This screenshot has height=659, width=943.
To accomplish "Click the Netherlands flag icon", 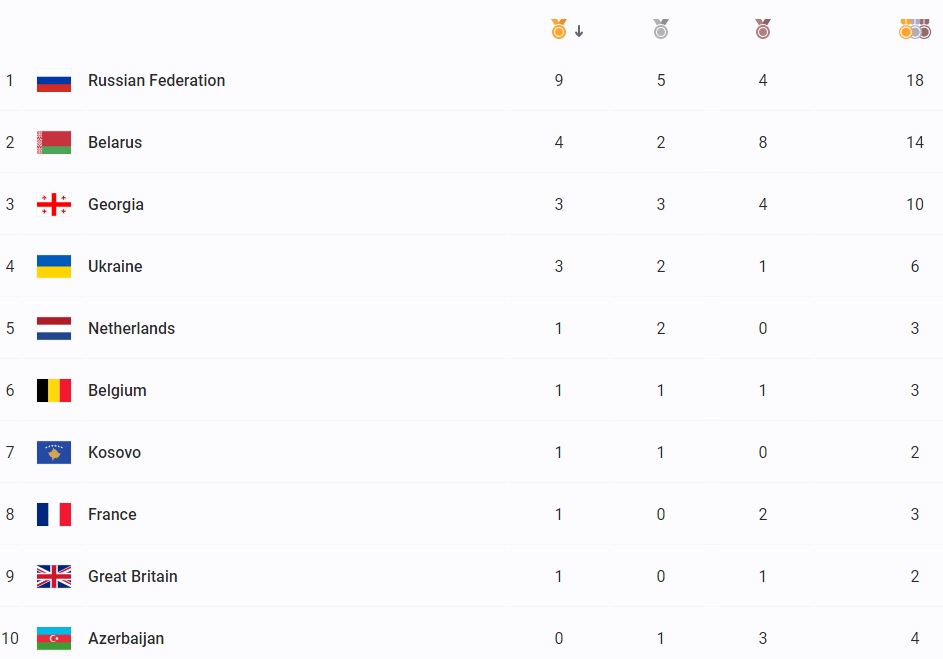I will pyautogui.click(x=54, y=329).
